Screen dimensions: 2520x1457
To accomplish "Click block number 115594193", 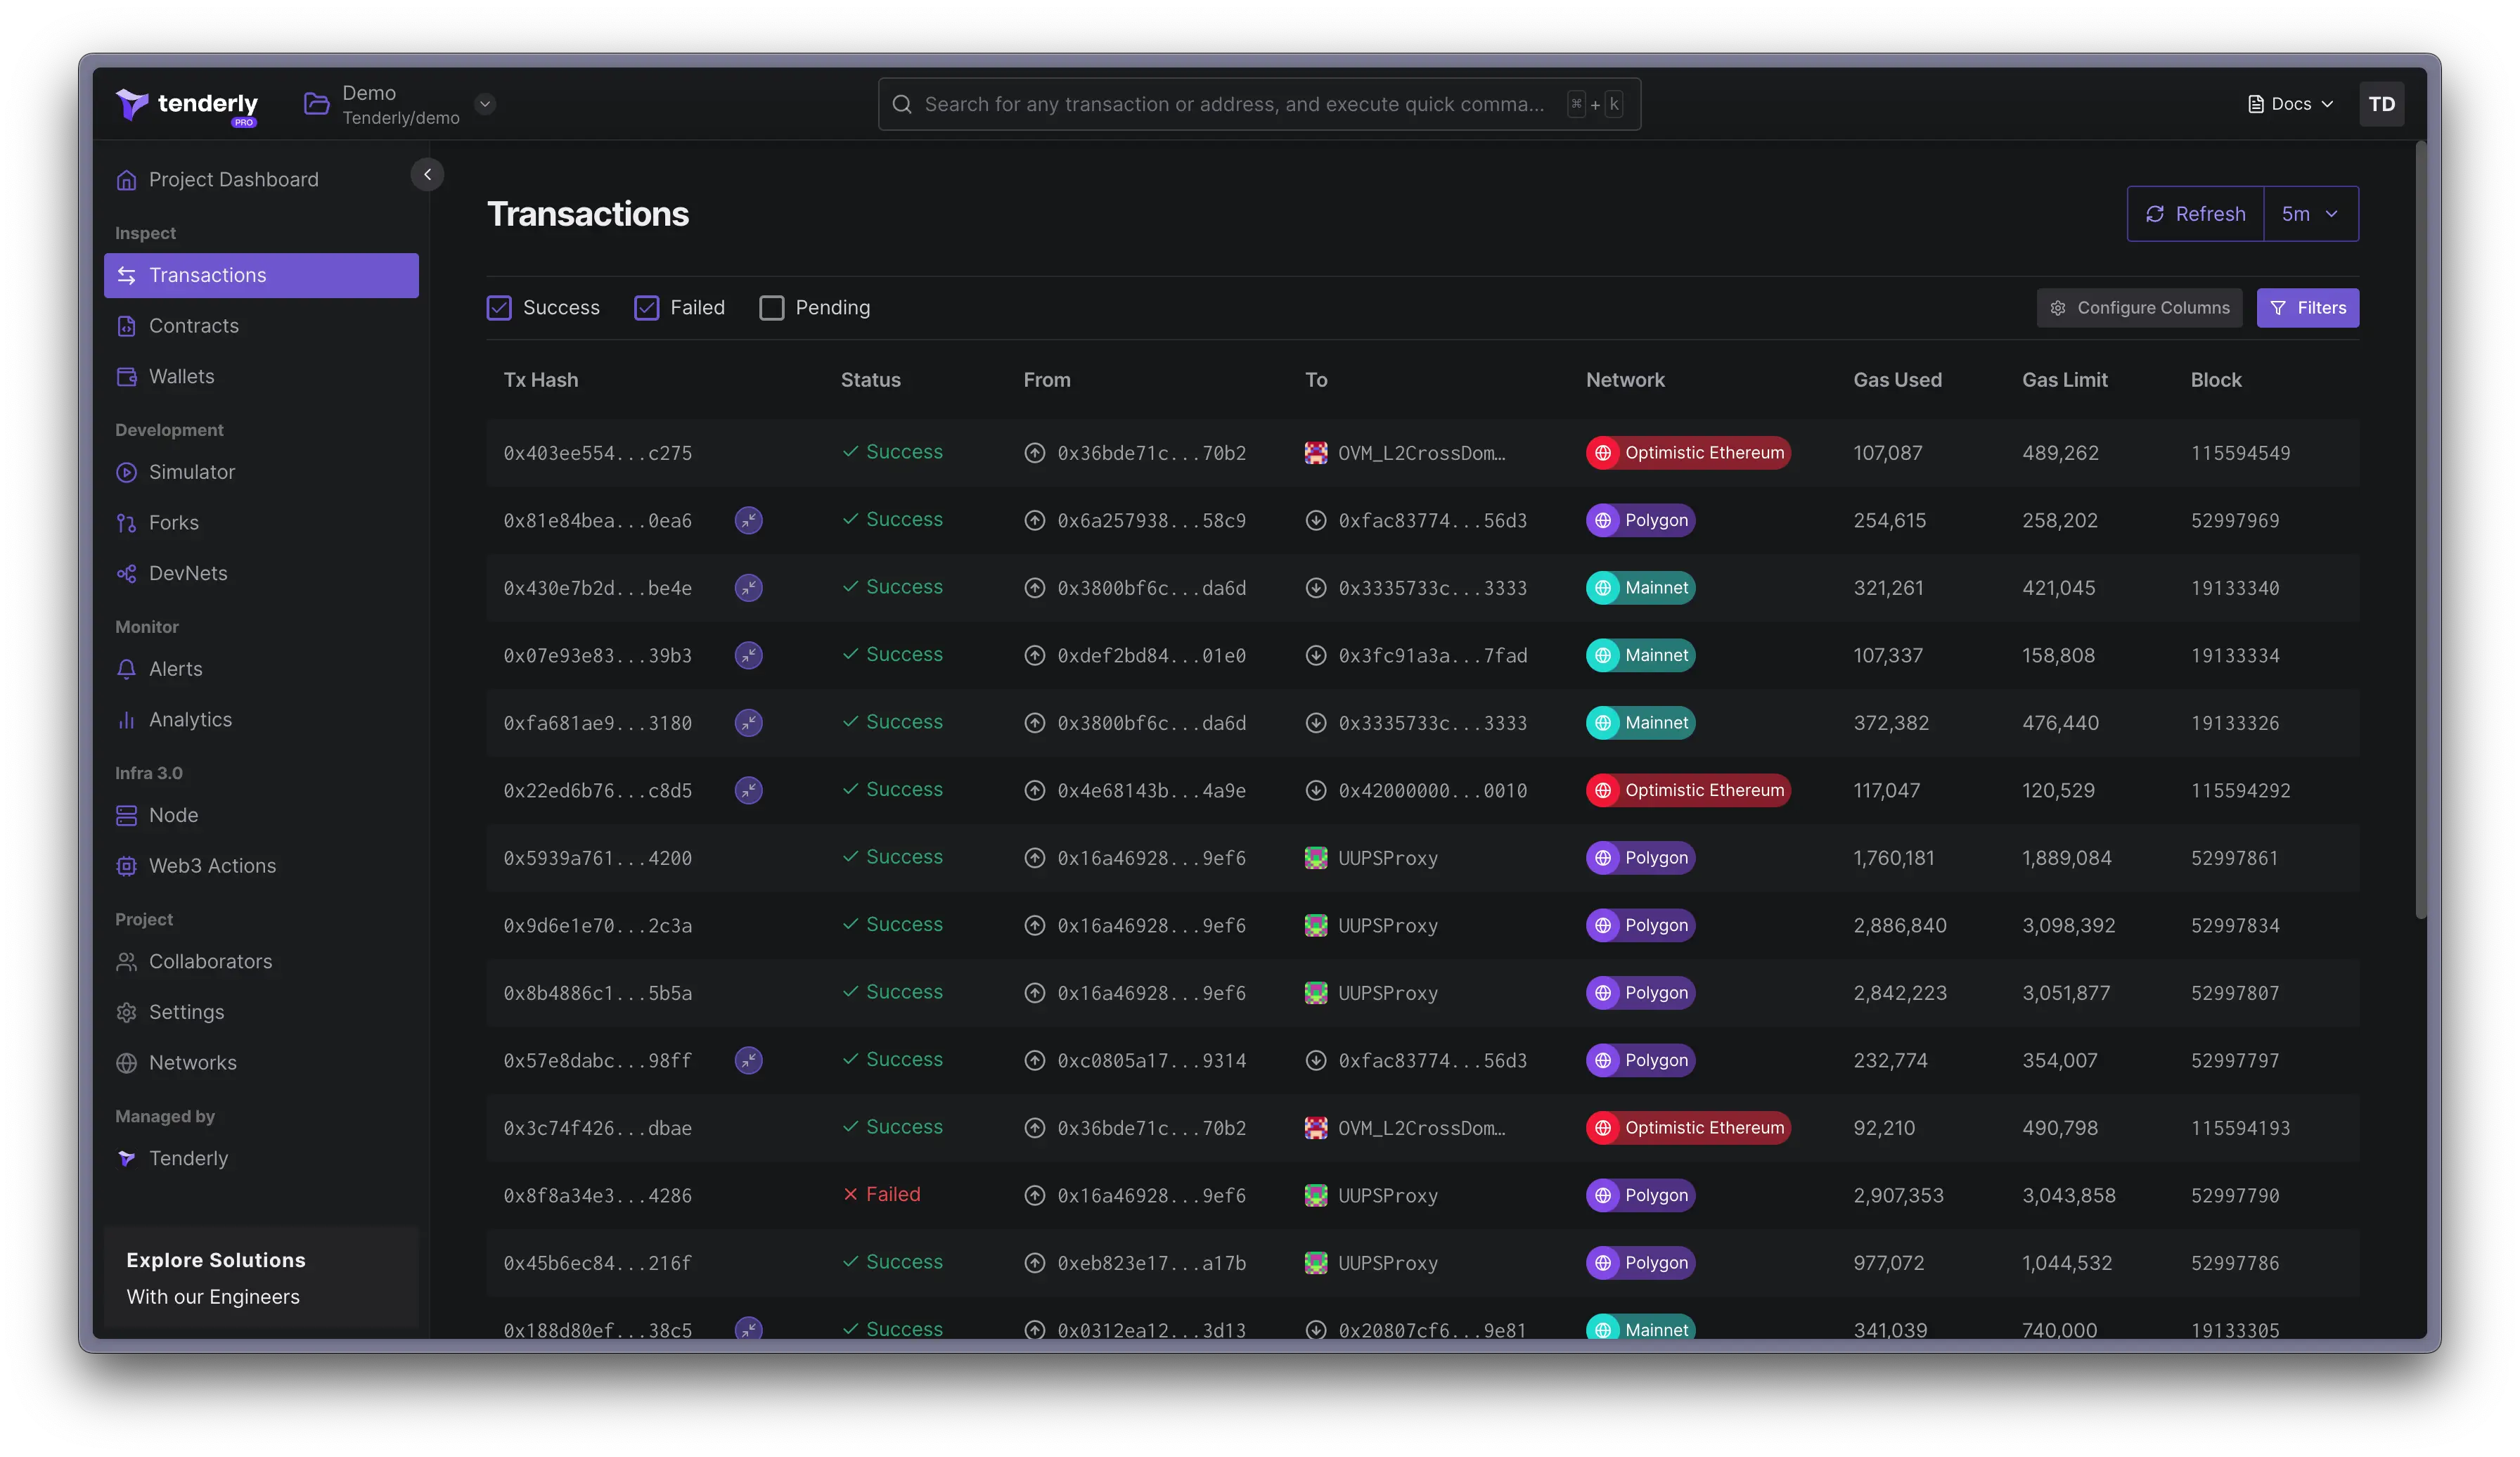I will [x=2240, y=1128].
